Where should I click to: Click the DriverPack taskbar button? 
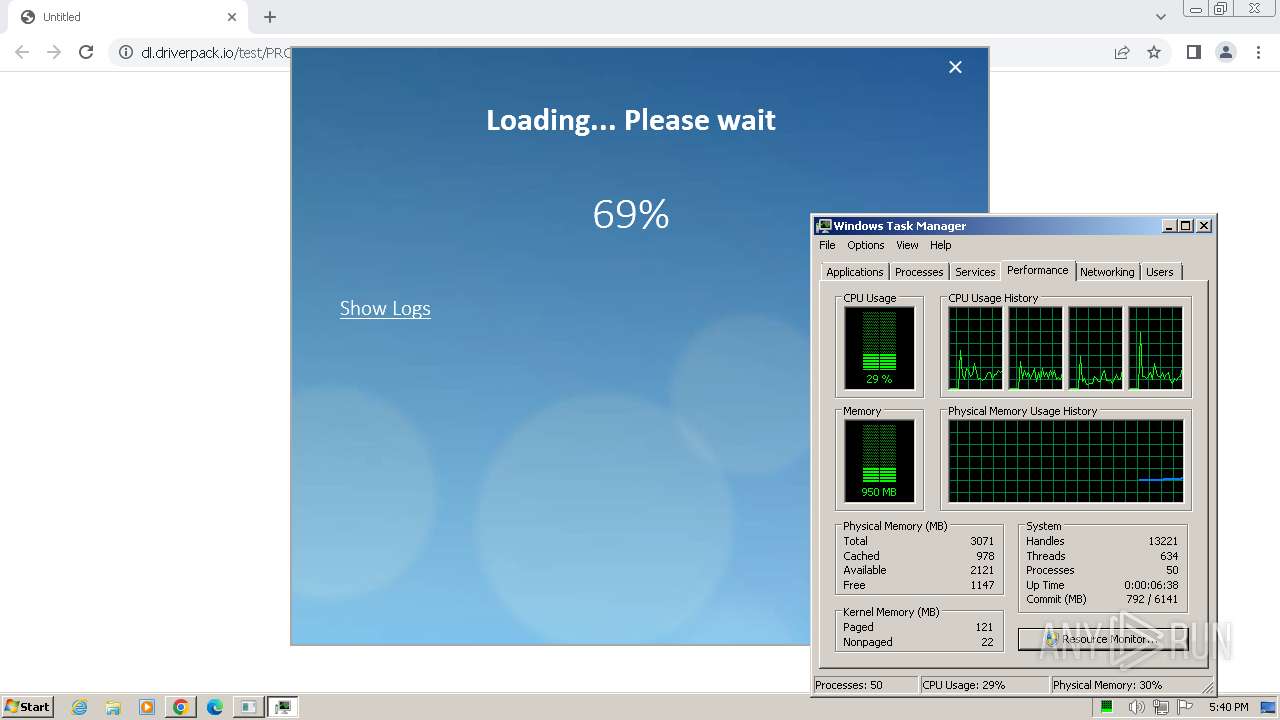click(249, 707)
